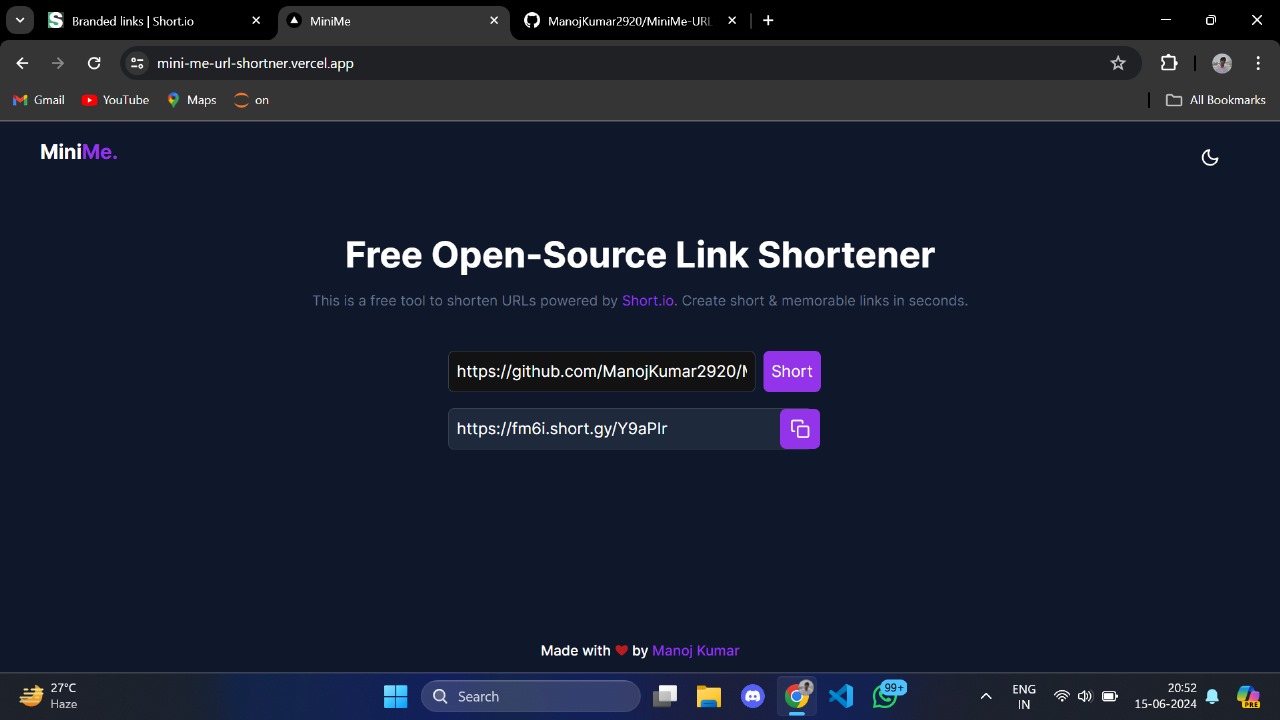Screen dimensions: 1280x720
Task: Open the Copilot icon in the taskbar
Action: point(1248,697)
